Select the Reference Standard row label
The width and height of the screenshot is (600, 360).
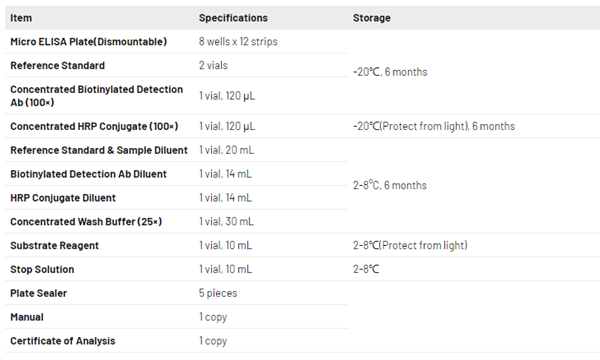pyautogui.click(x=57, y=65)
